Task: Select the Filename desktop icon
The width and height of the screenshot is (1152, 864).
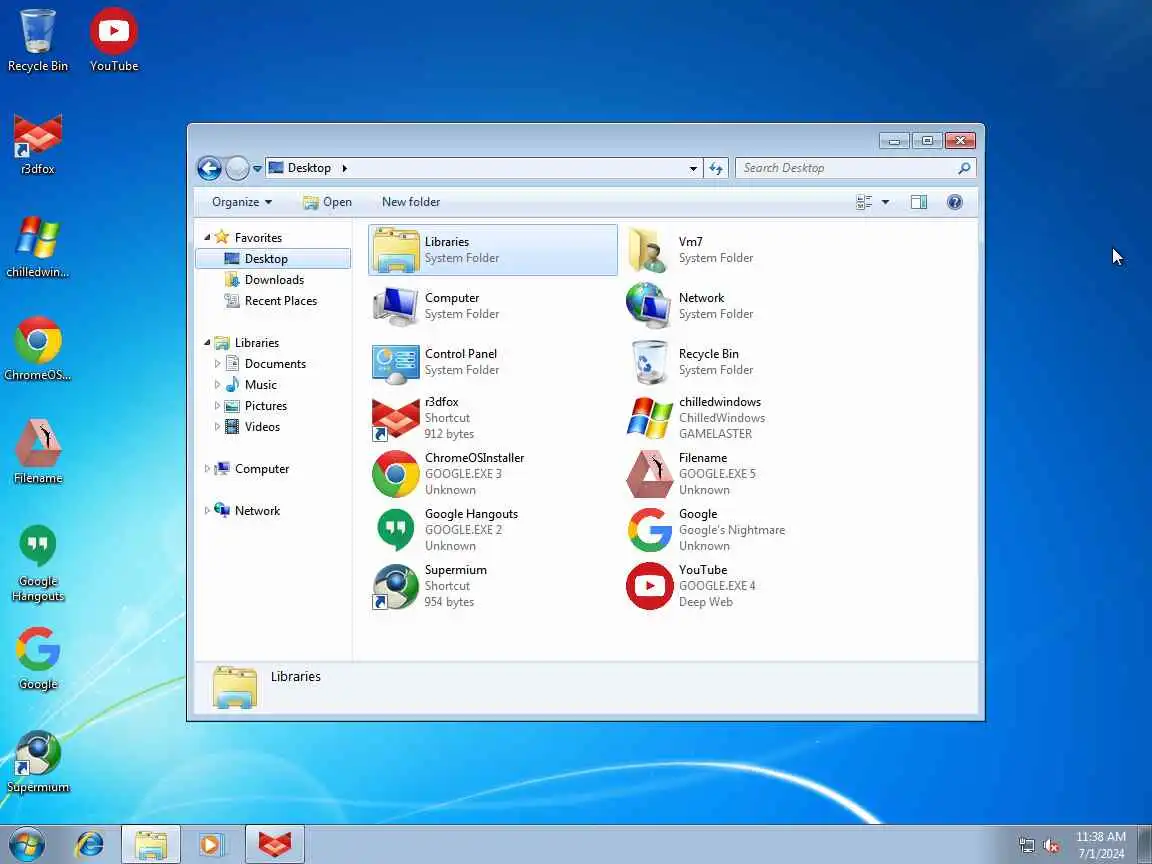Action: coord(37,453)
